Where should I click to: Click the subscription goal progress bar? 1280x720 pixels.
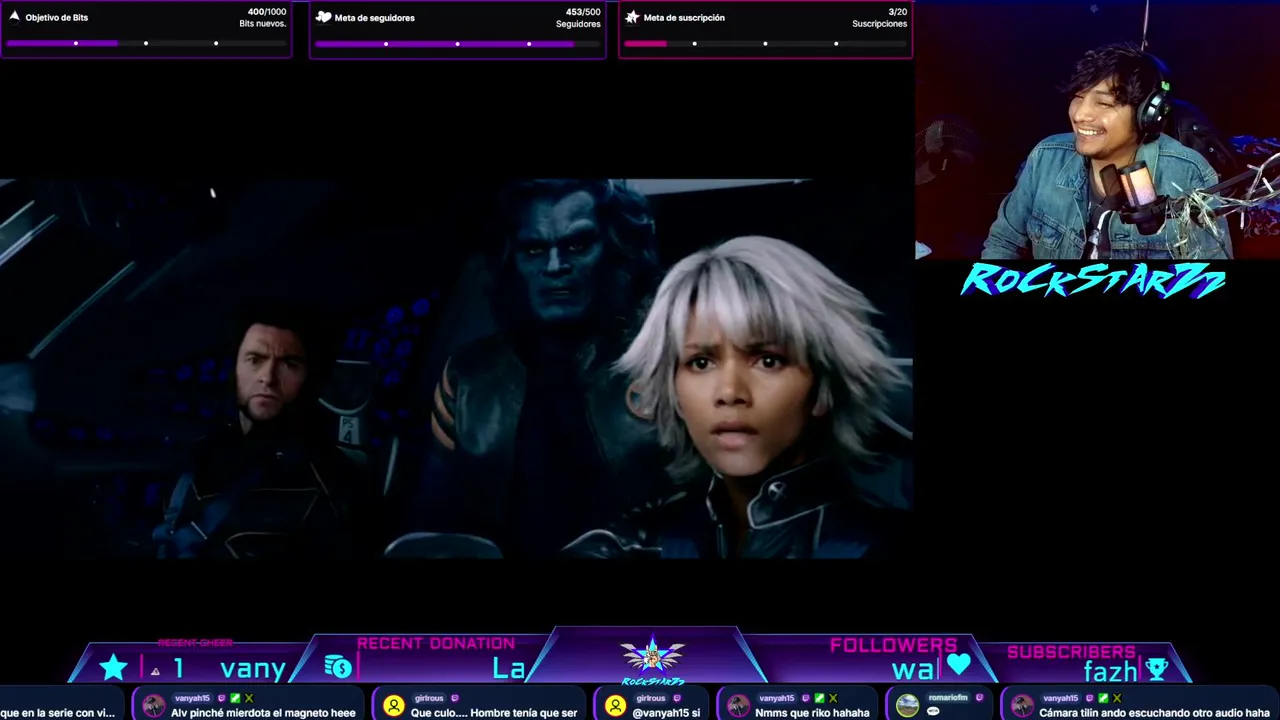point(765,43)
